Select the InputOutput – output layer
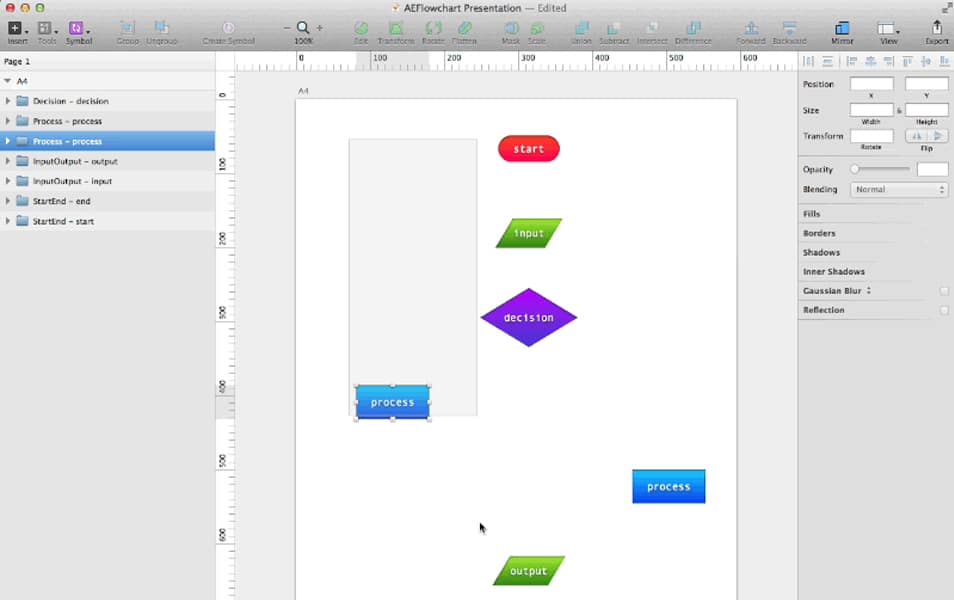Image resolution: width=954 pixels, height=600 pixels. pyautogui.click(x=75, y=161)
